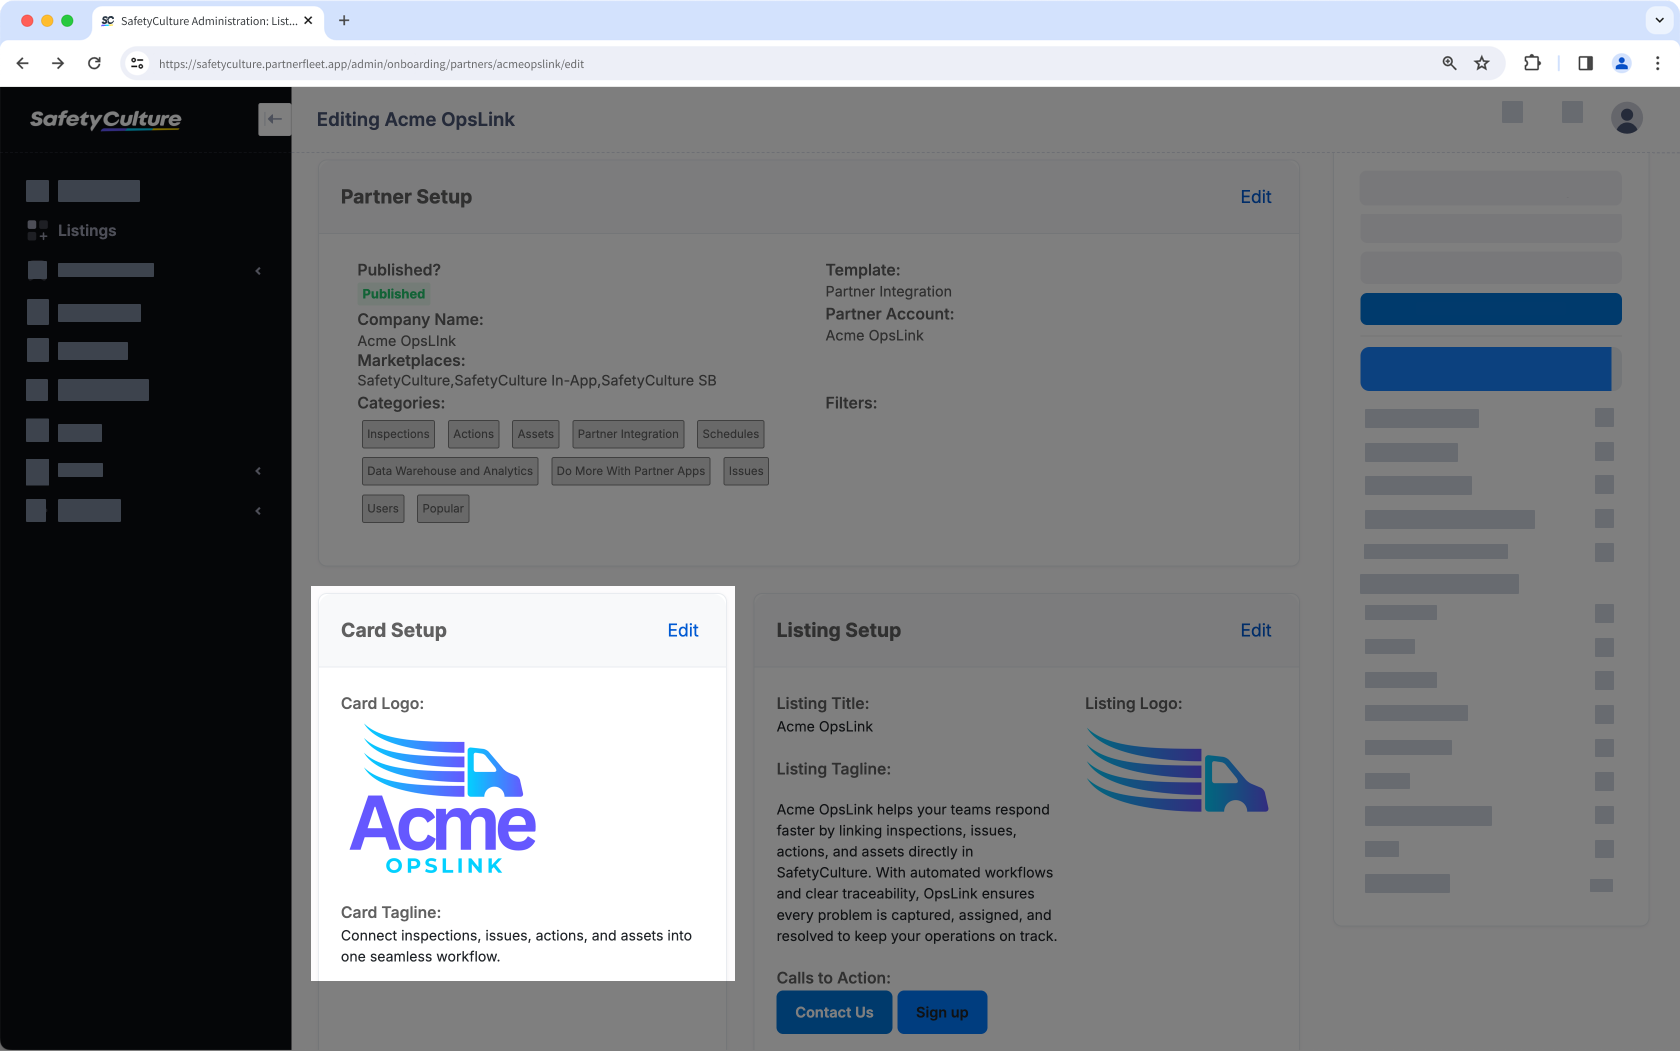Click the Listing Title value Acme OpsLink

pos(825,727)
